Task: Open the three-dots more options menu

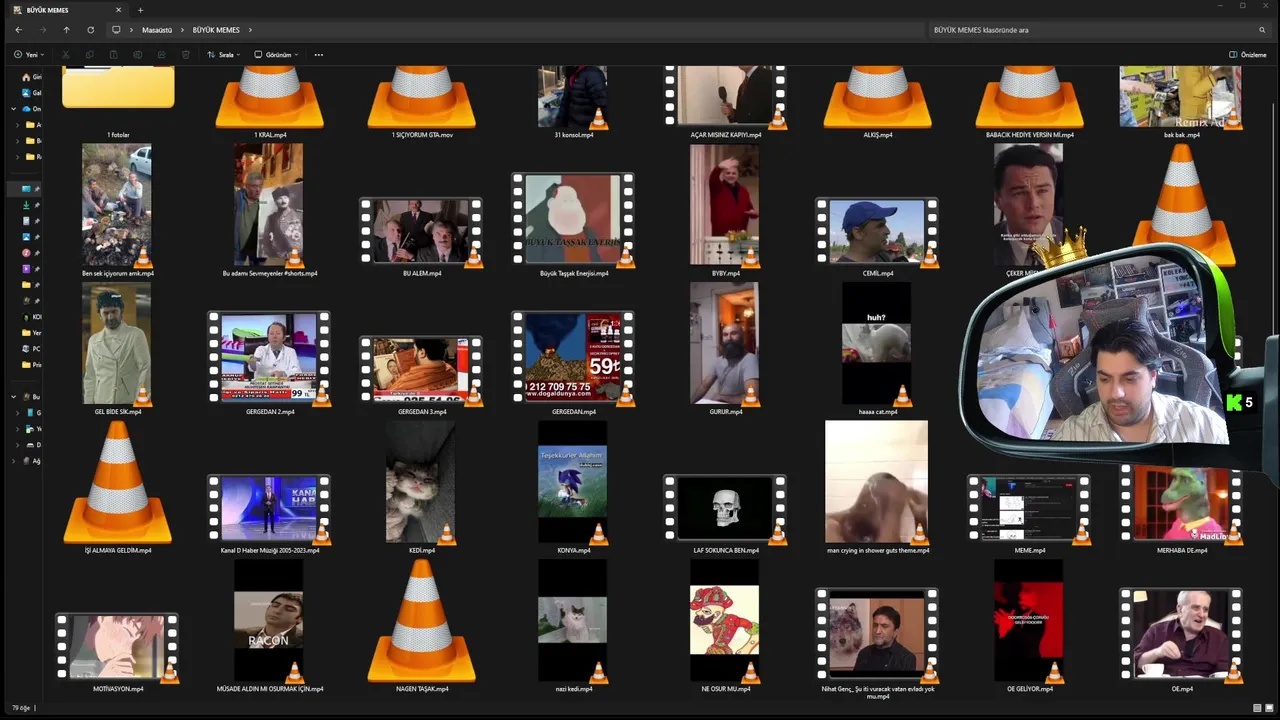Action: (x=319, y=55)
